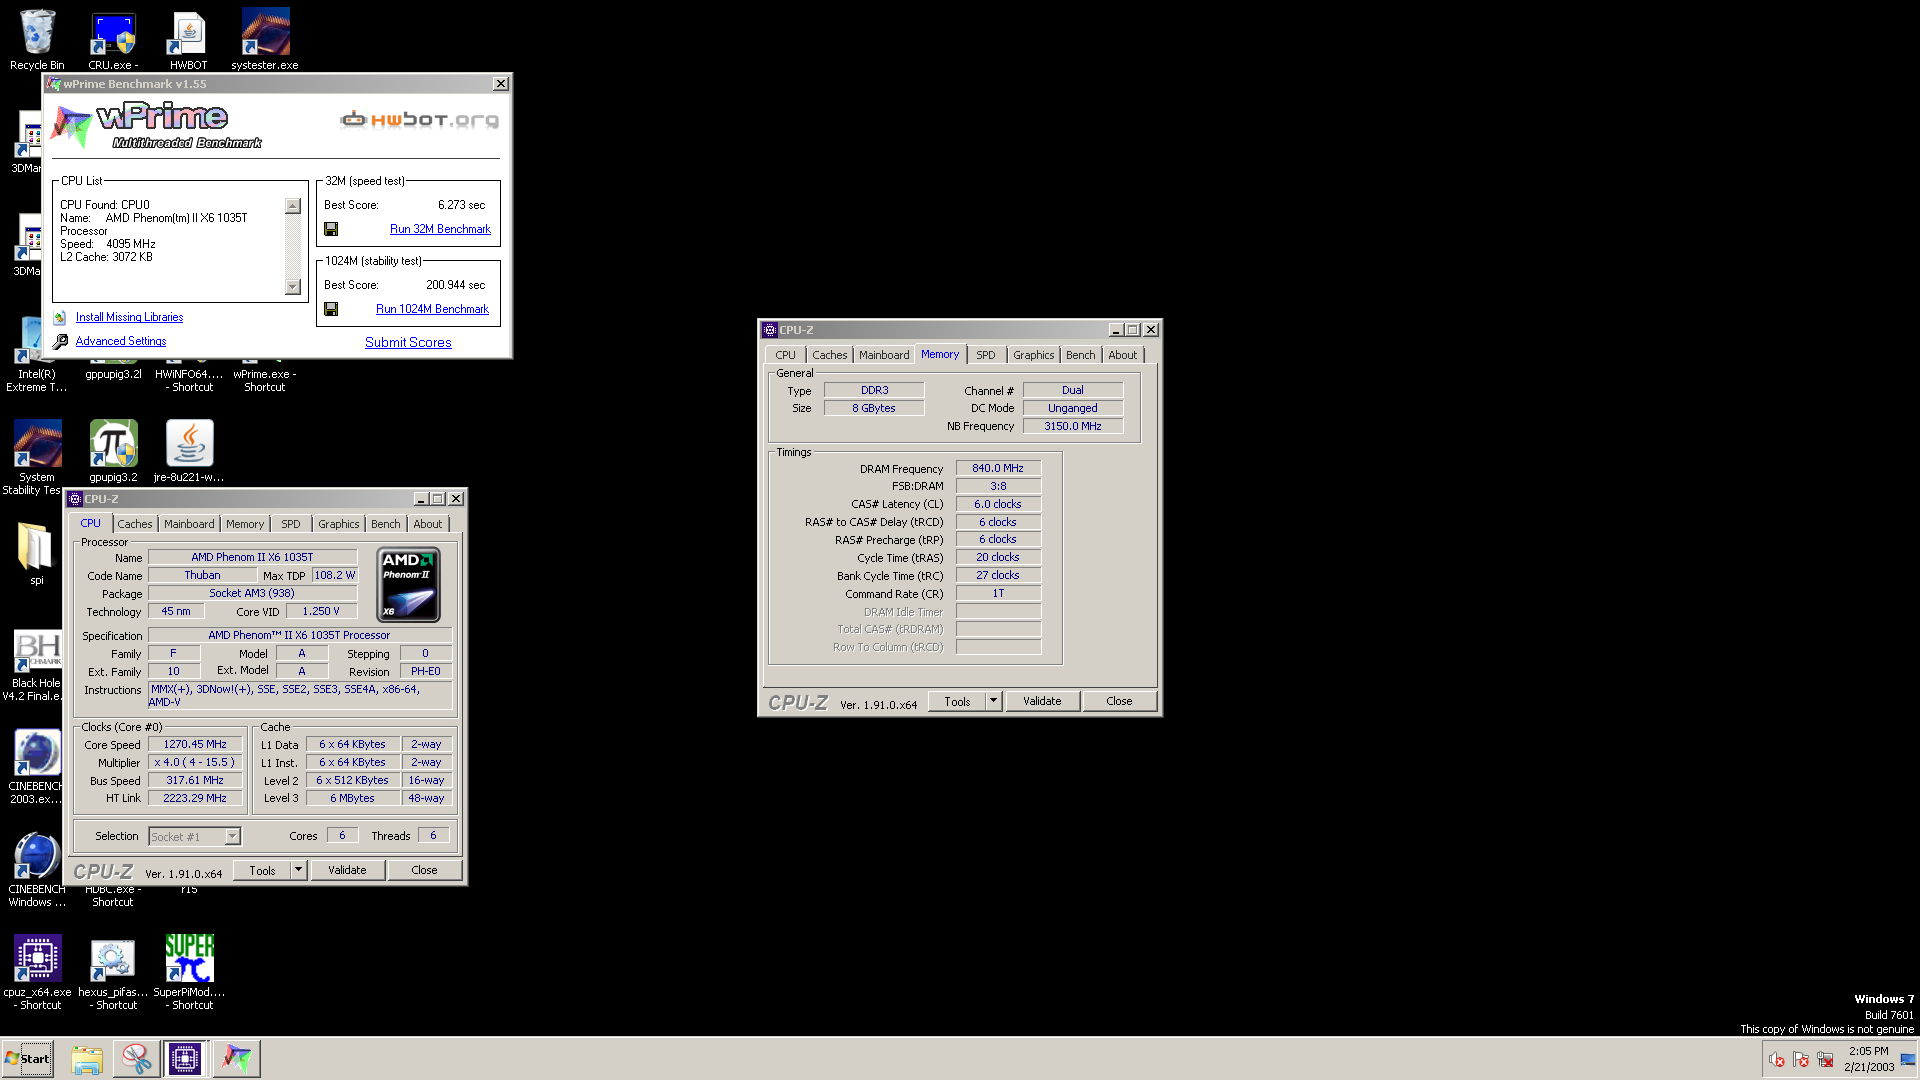Open Bench tab in CPU-Z Memory window
Screen dimensions: 1920x1080
[1080, 355]
